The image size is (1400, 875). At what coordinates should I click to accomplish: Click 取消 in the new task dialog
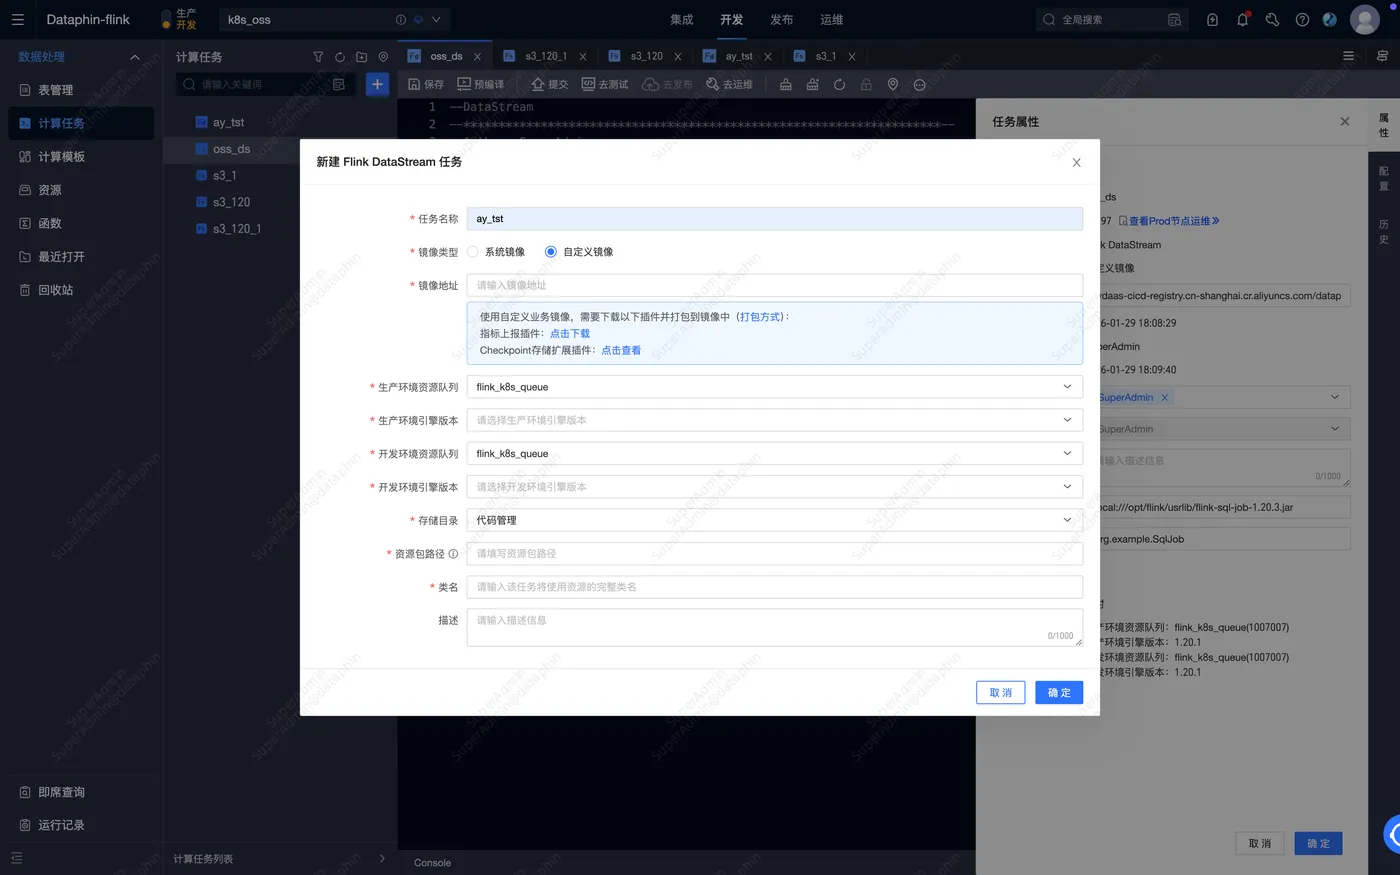tap(1000, 692)
